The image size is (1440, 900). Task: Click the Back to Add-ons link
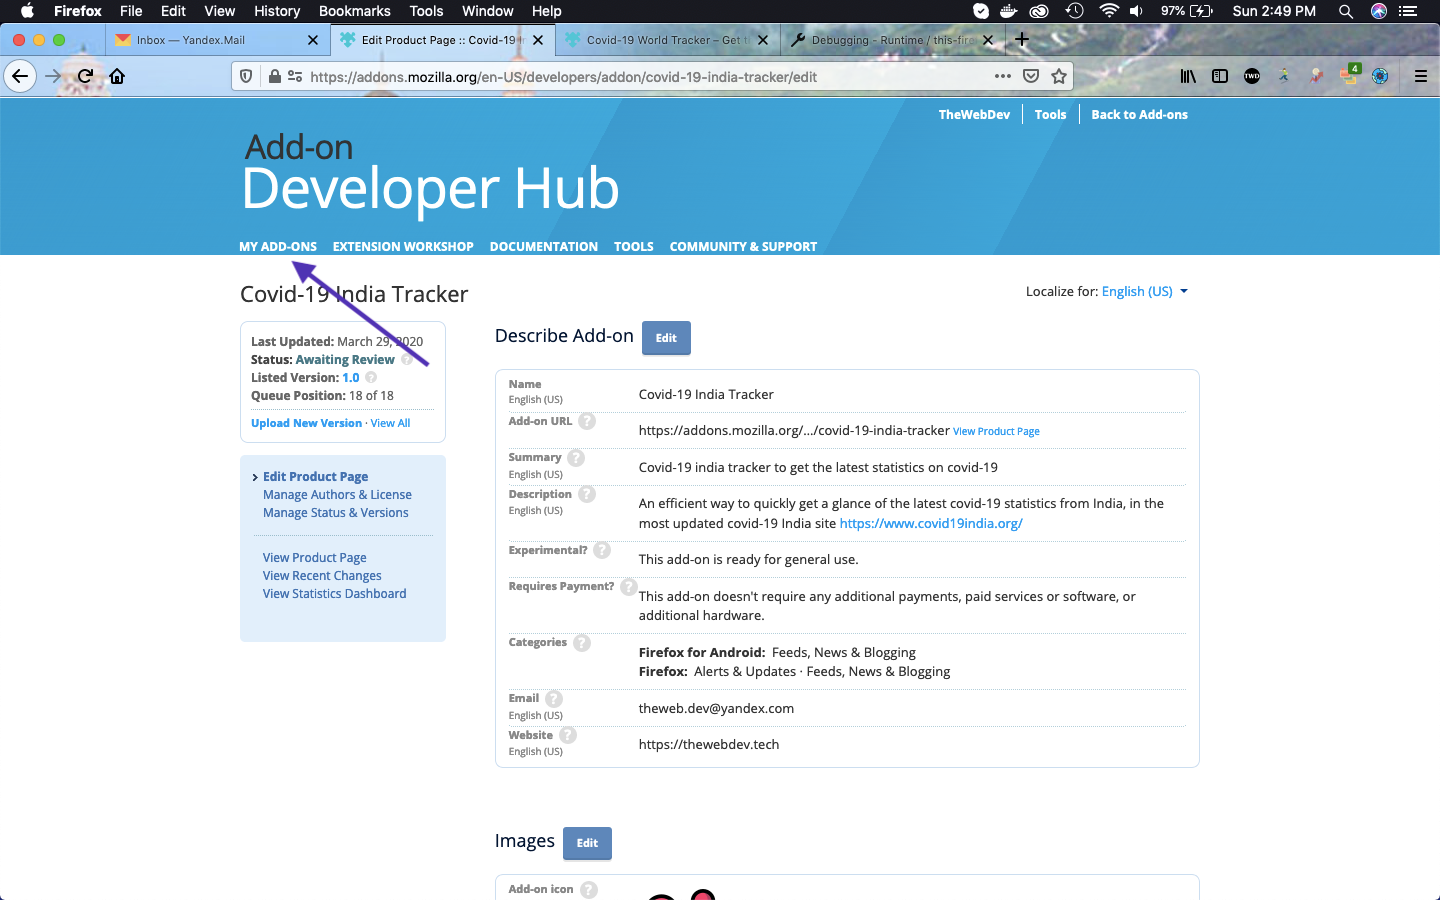[x=1139, y=115]
